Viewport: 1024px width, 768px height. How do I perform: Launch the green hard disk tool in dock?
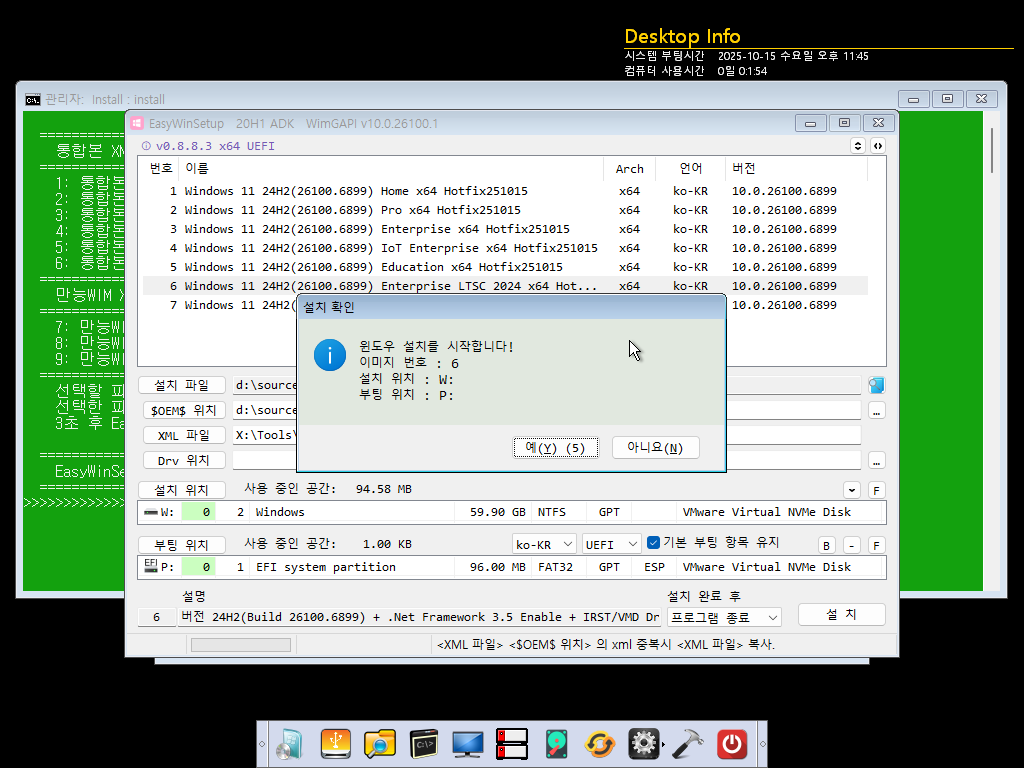[556, 744]
